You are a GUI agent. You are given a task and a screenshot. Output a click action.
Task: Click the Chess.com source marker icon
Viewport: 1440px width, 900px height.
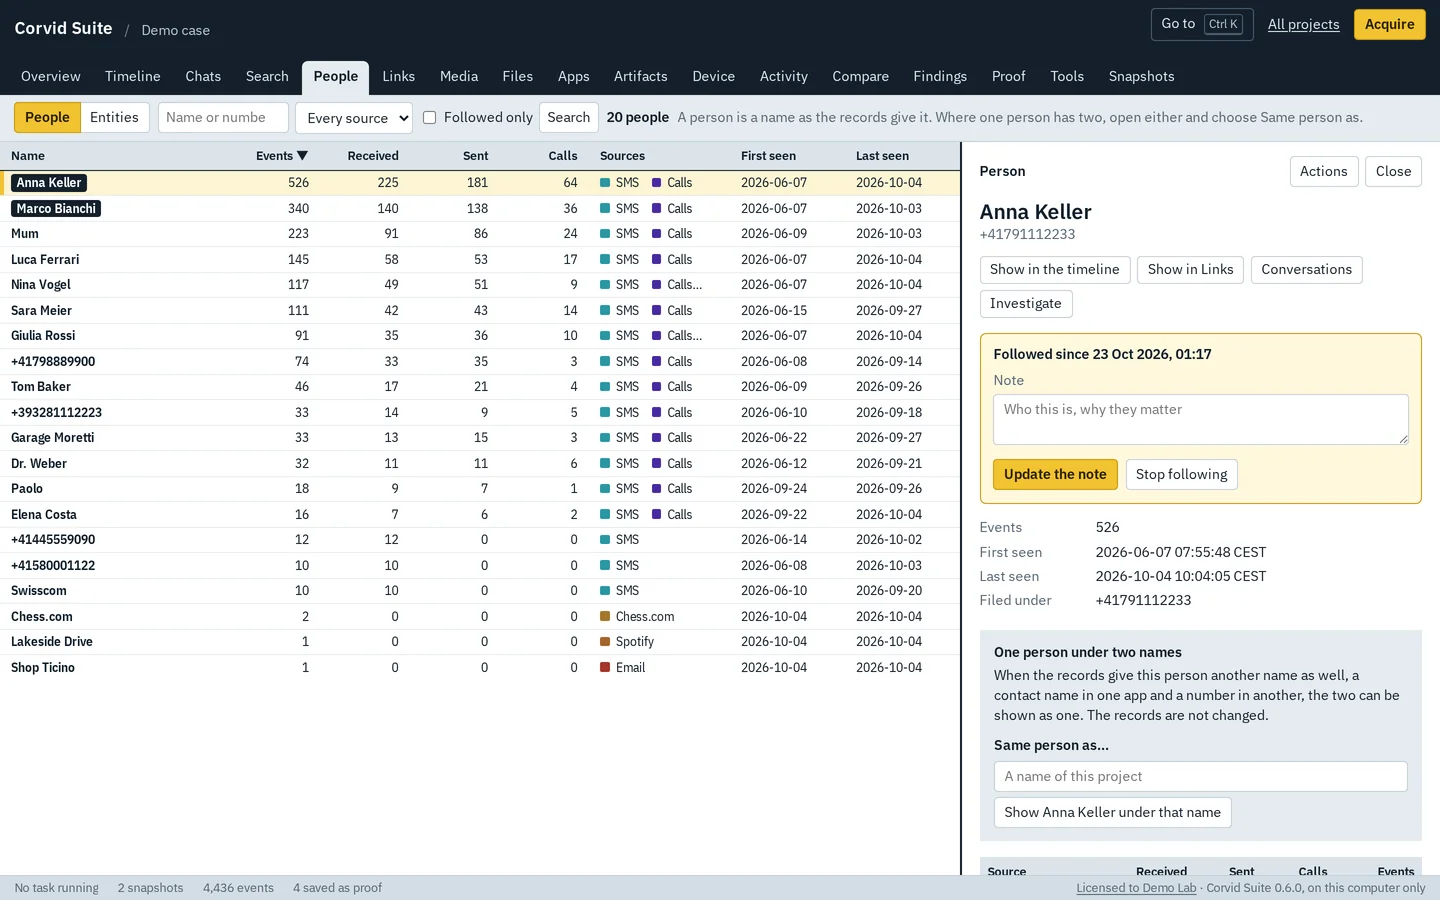(x=605, y=617)
